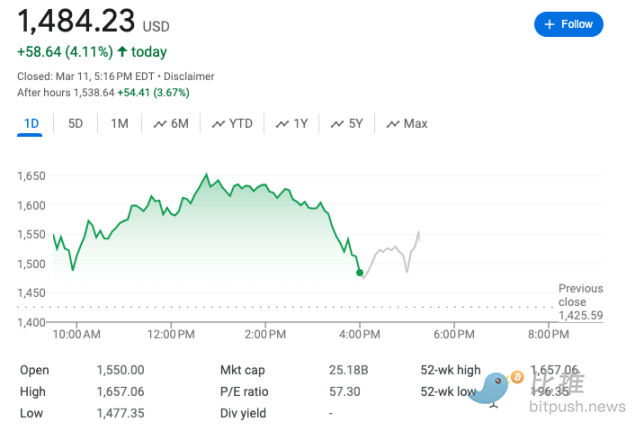Select the 1D time range tab
Screen dimensions: 644x431
(31, 124)
